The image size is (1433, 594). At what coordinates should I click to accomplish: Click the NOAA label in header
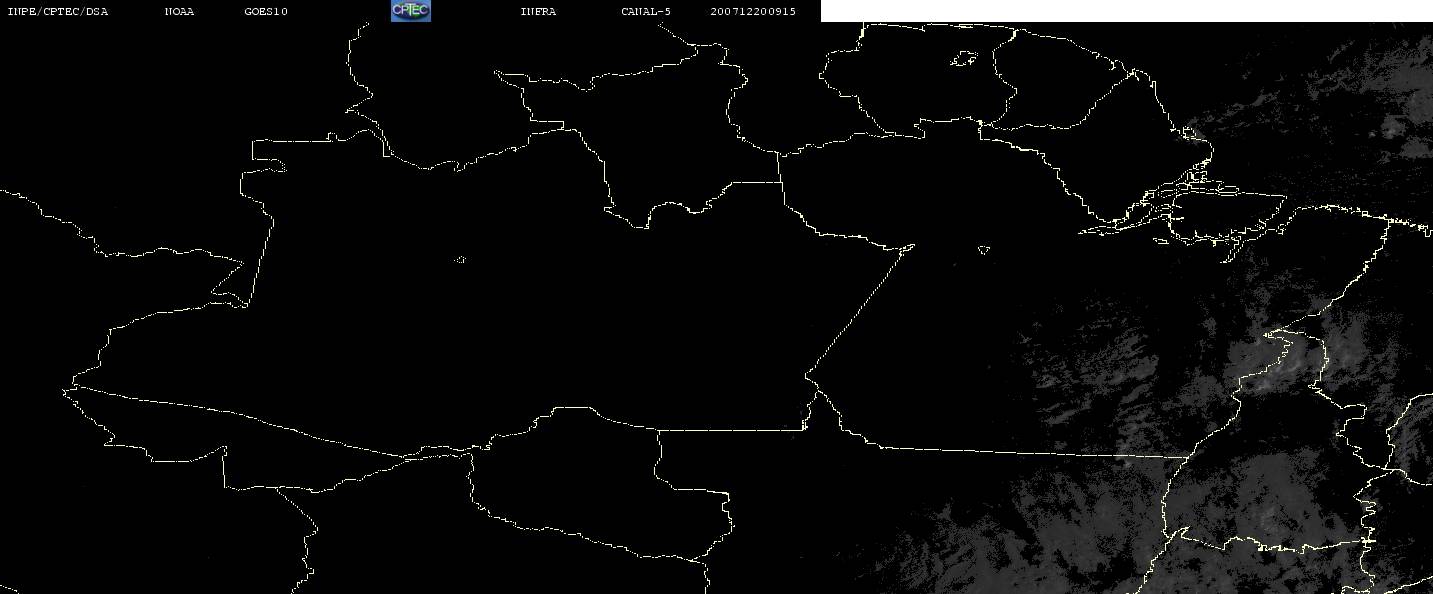tap(179, 11)
